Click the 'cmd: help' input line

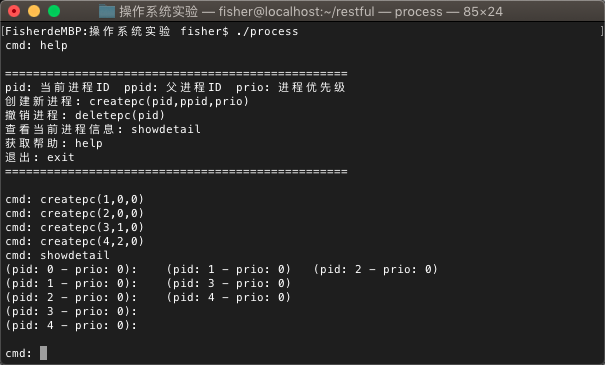37,46
